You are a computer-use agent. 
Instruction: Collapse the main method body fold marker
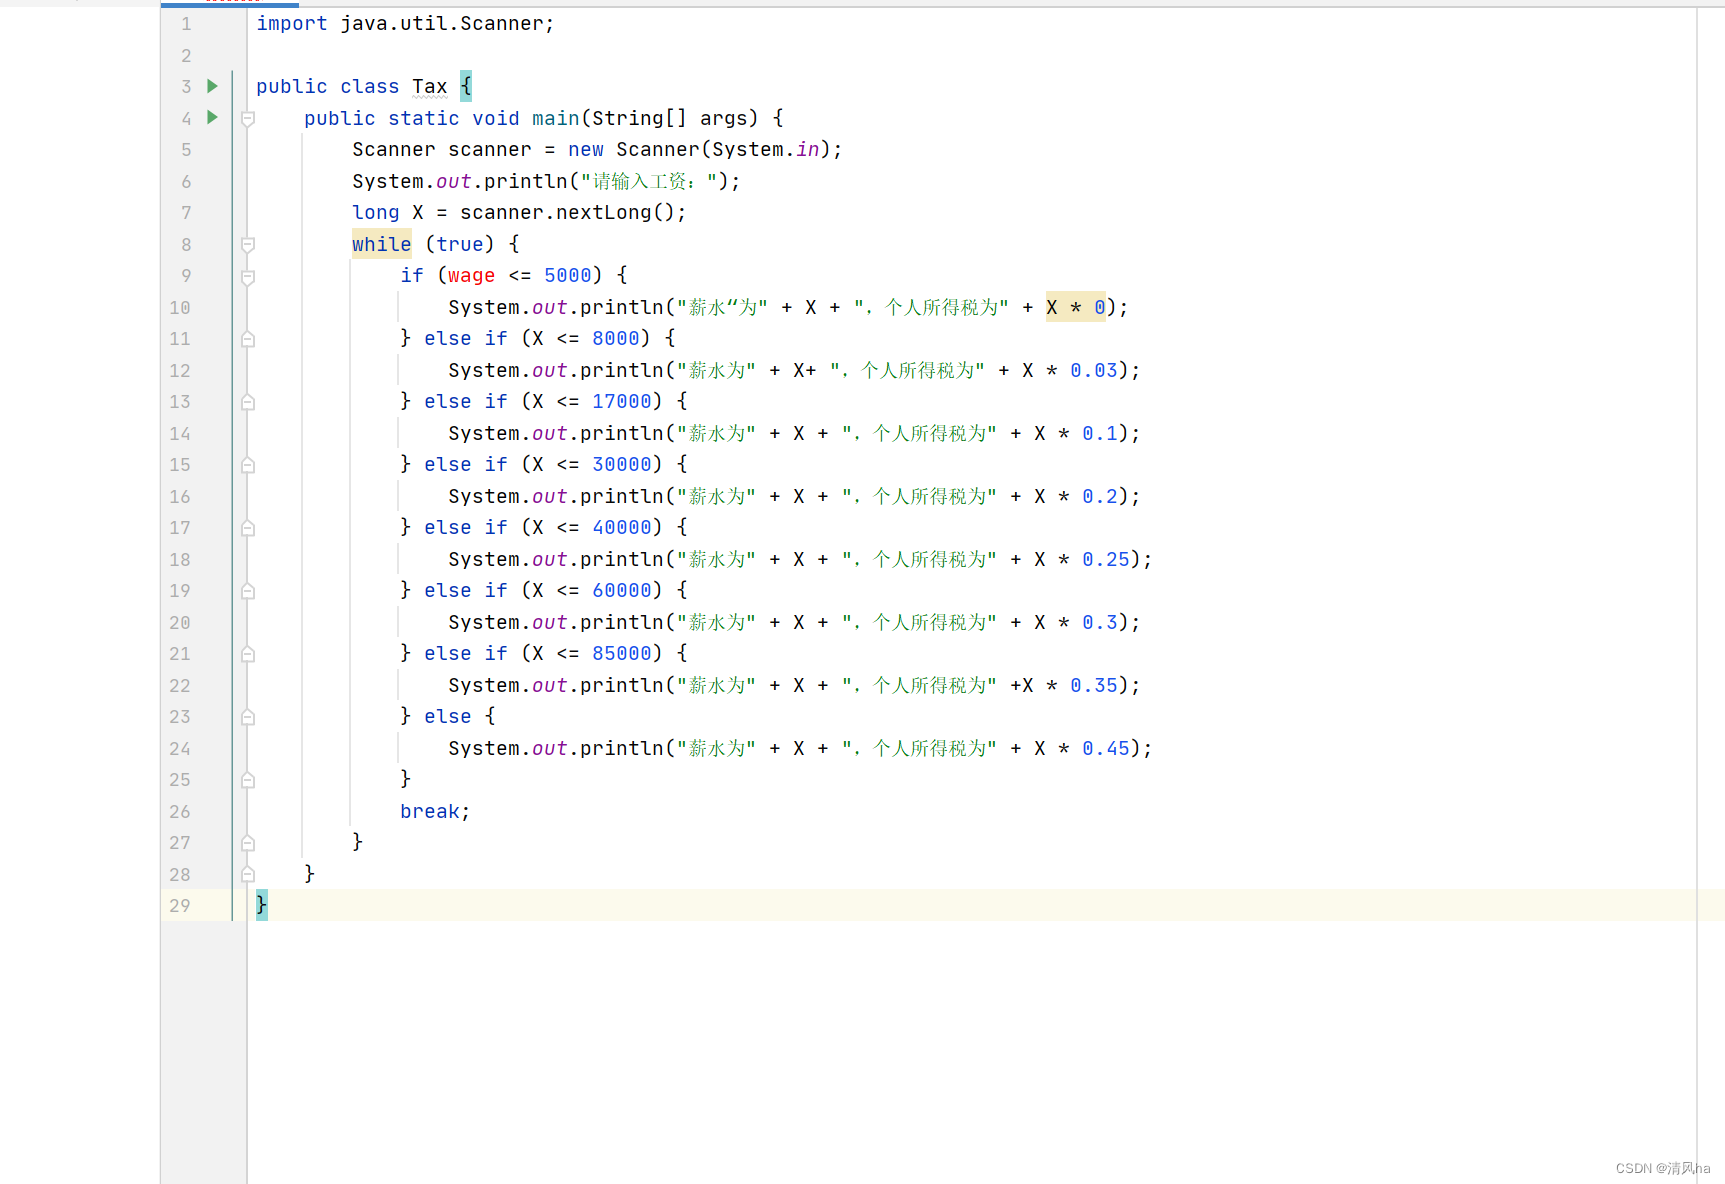(x=247, y=118)
